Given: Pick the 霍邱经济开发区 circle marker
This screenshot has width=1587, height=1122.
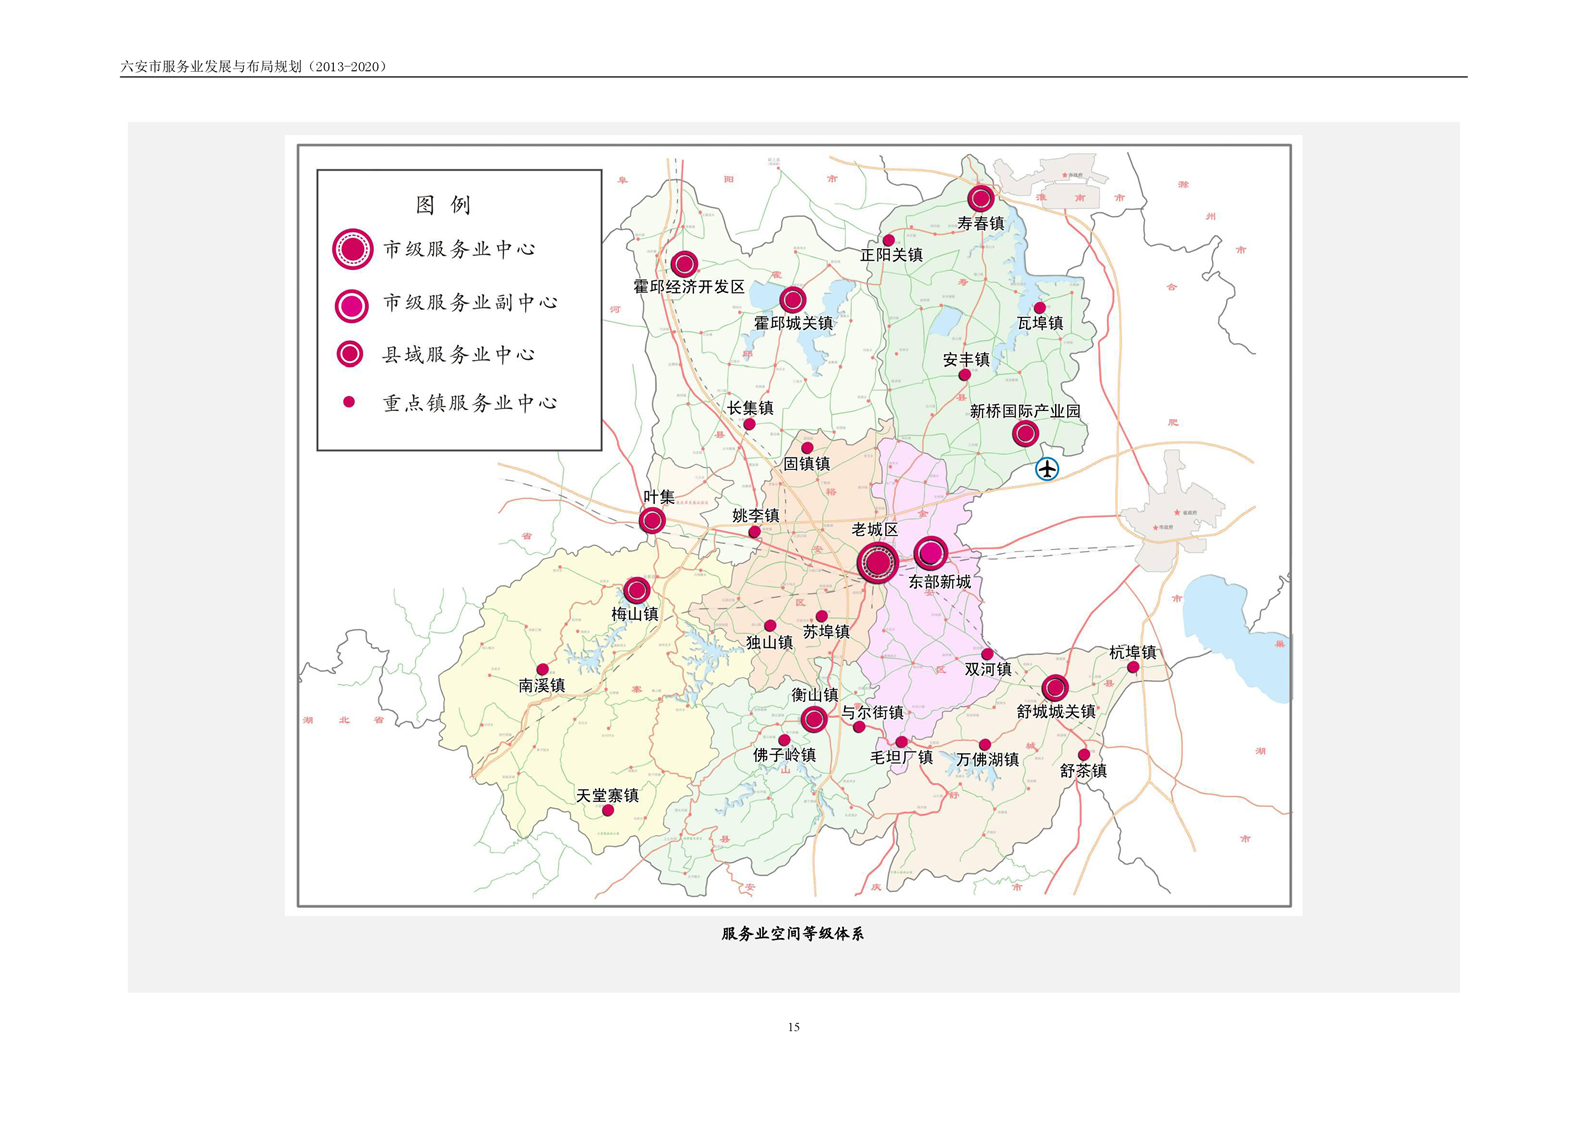Looking at the screenshot, I should pyautogui.click(x=684, y=264).
